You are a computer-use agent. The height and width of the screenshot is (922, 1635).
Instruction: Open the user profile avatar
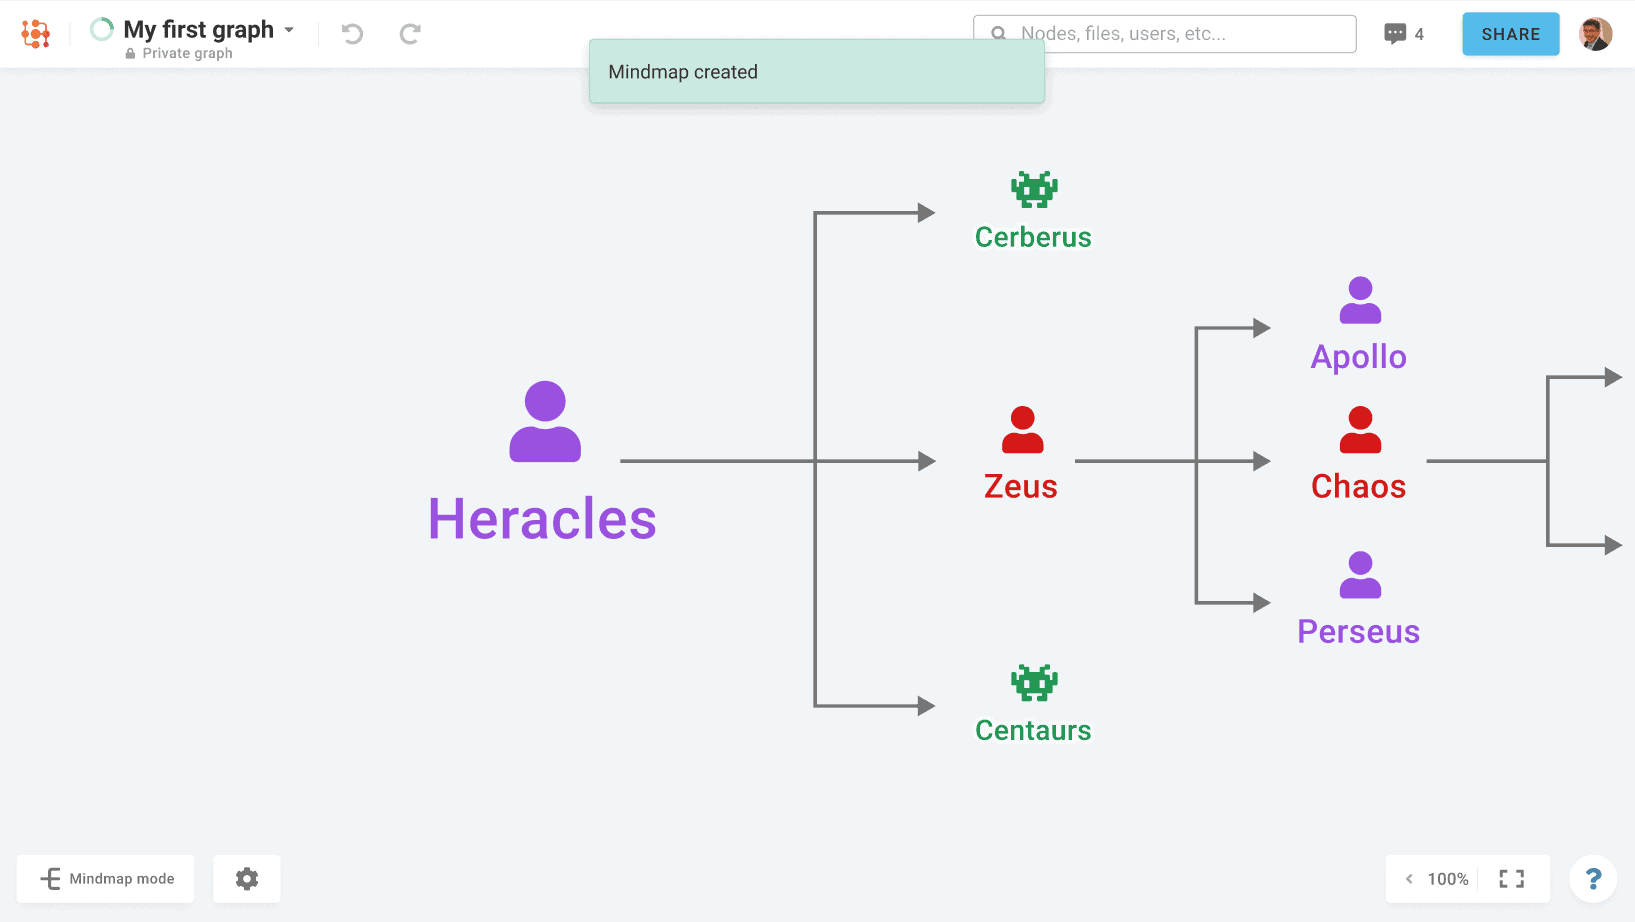[x=1595, y=34]
